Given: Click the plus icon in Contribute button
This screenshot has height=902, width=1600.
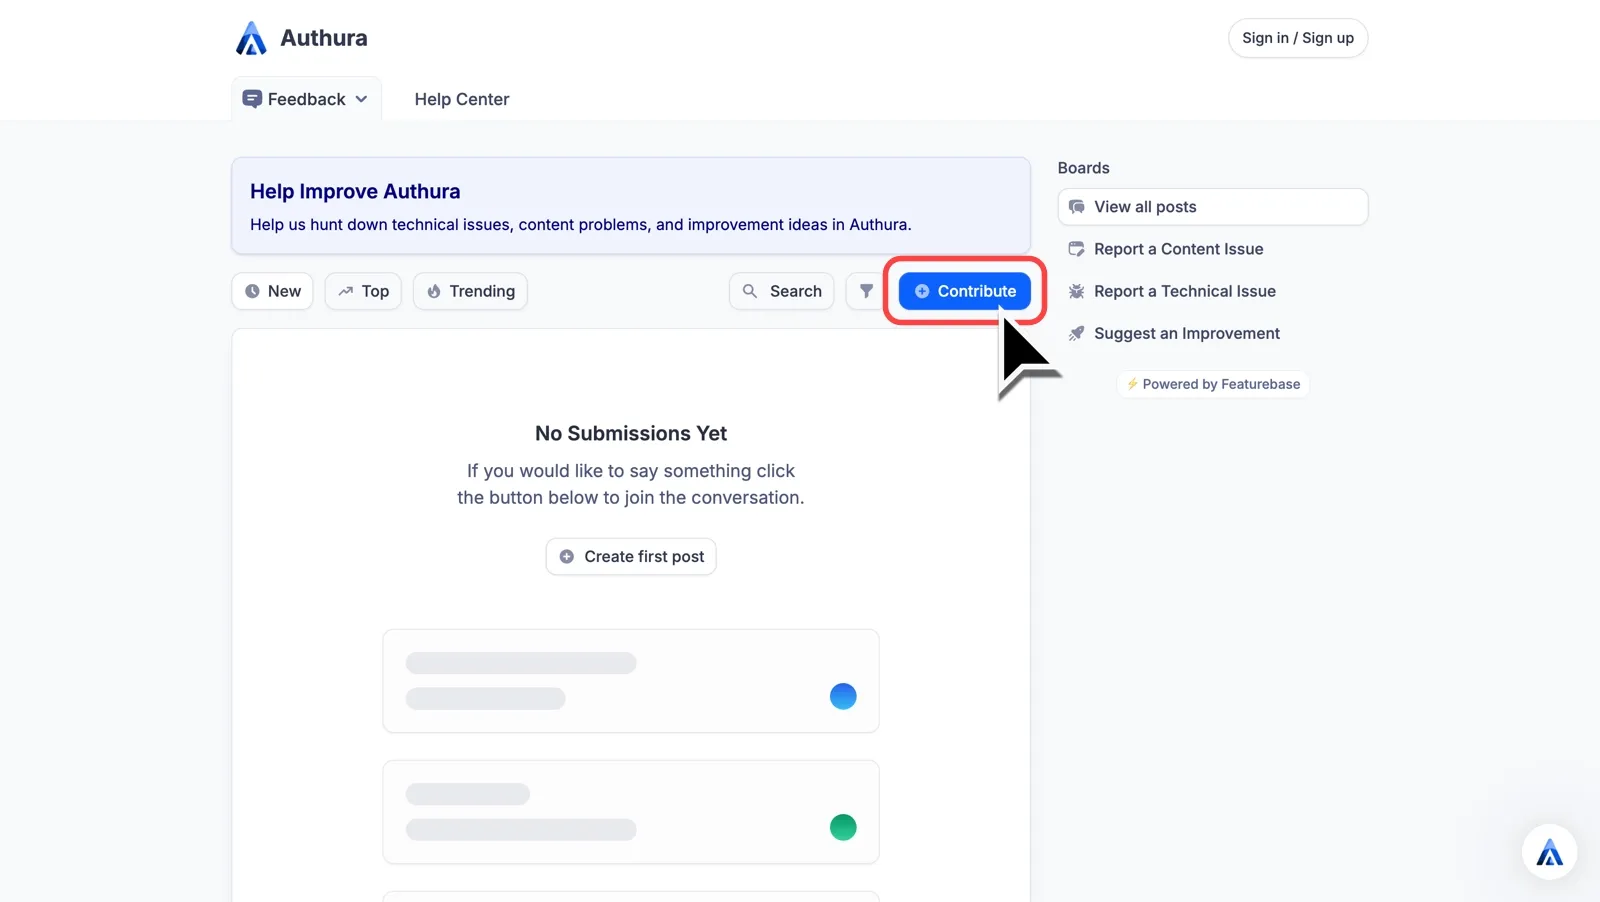Looking at the screenshot, I should [922, 291].
